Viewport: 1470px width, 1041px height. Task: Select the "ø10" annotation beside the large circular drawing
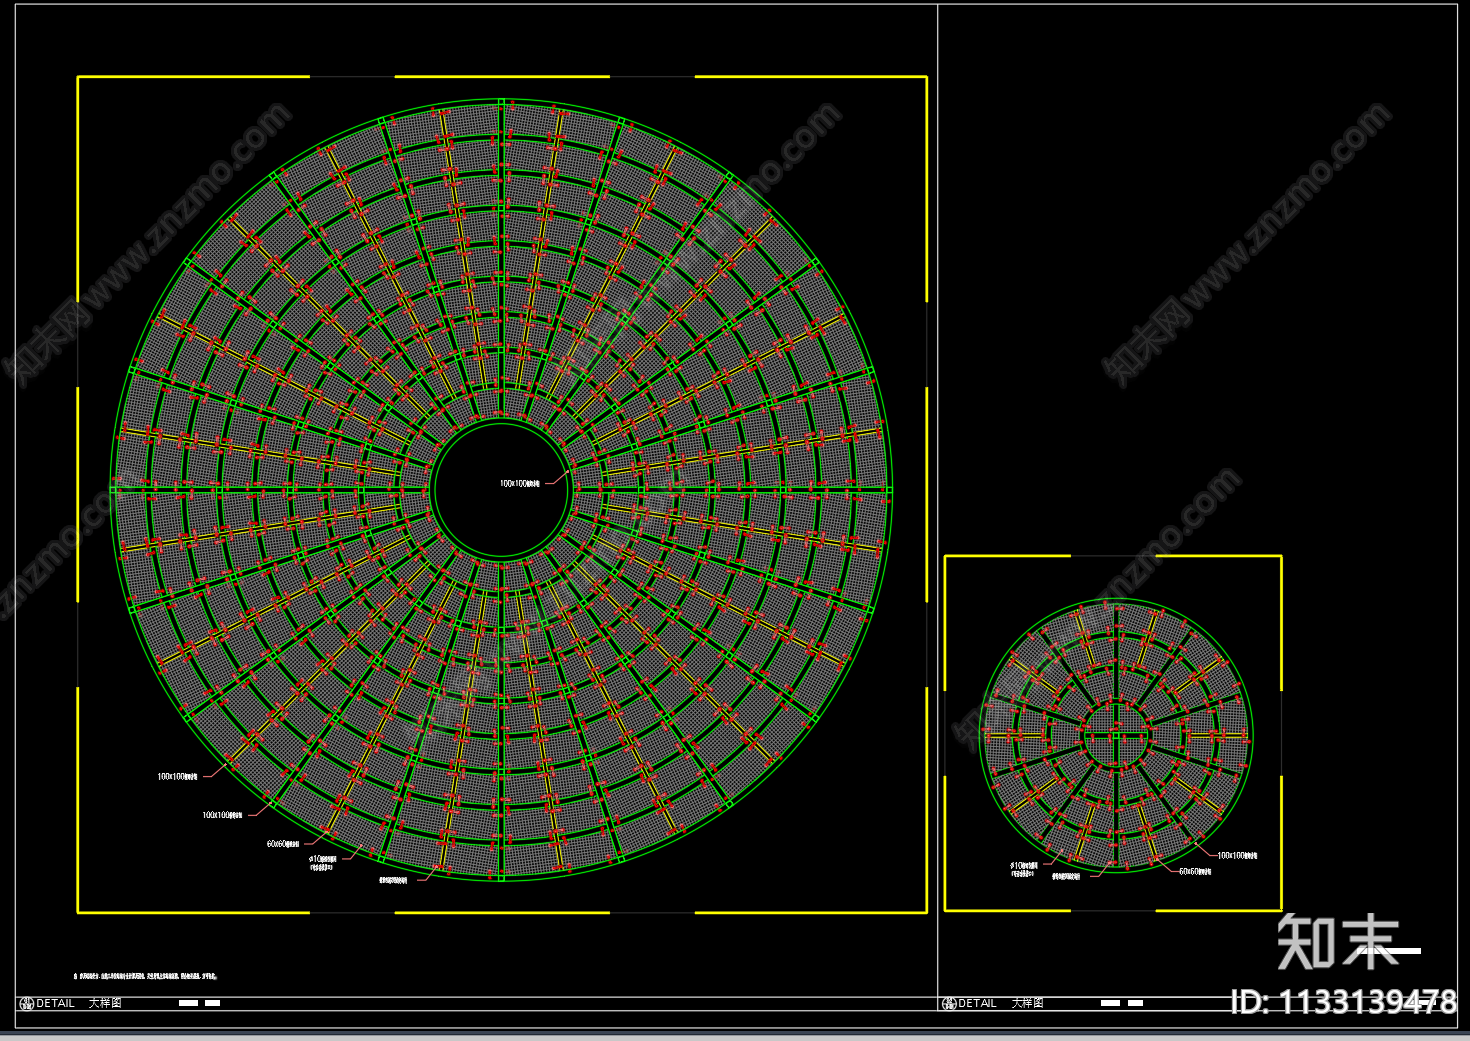click(x=322, y=862)
